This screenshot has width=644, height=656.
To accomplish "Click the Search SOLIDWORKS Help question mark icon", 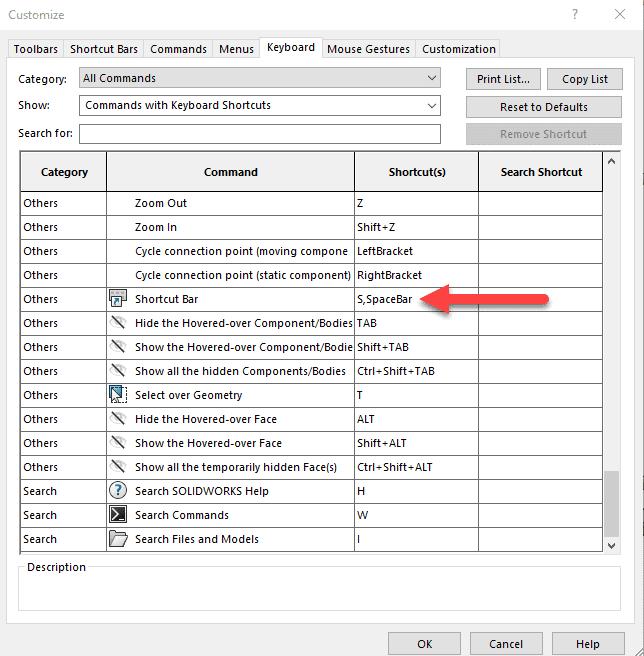I will 118,490.
